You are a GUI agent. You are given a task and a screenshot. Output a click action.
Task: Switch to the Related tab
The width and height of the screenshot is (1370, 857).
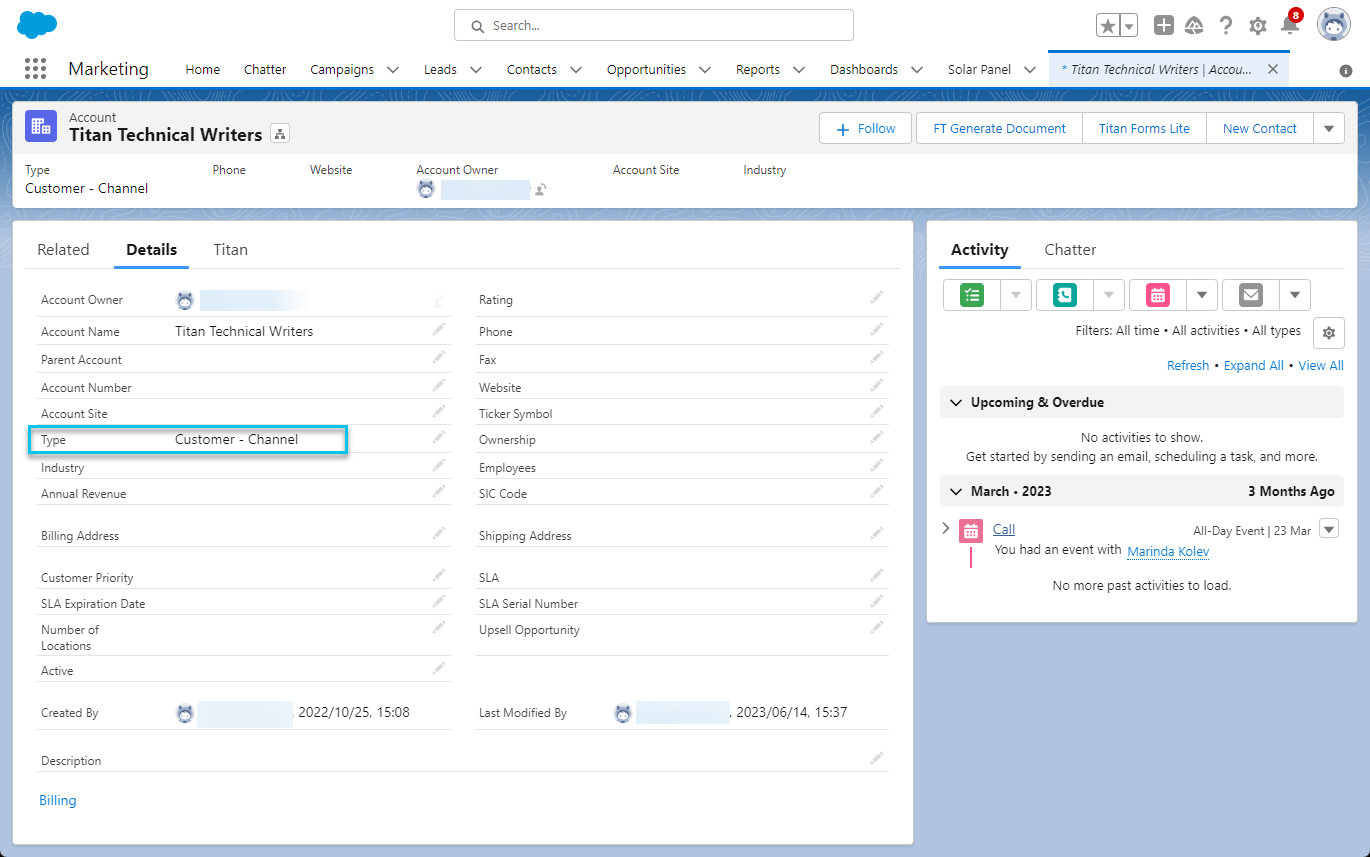pyautogui.click(x=63, y=250)
